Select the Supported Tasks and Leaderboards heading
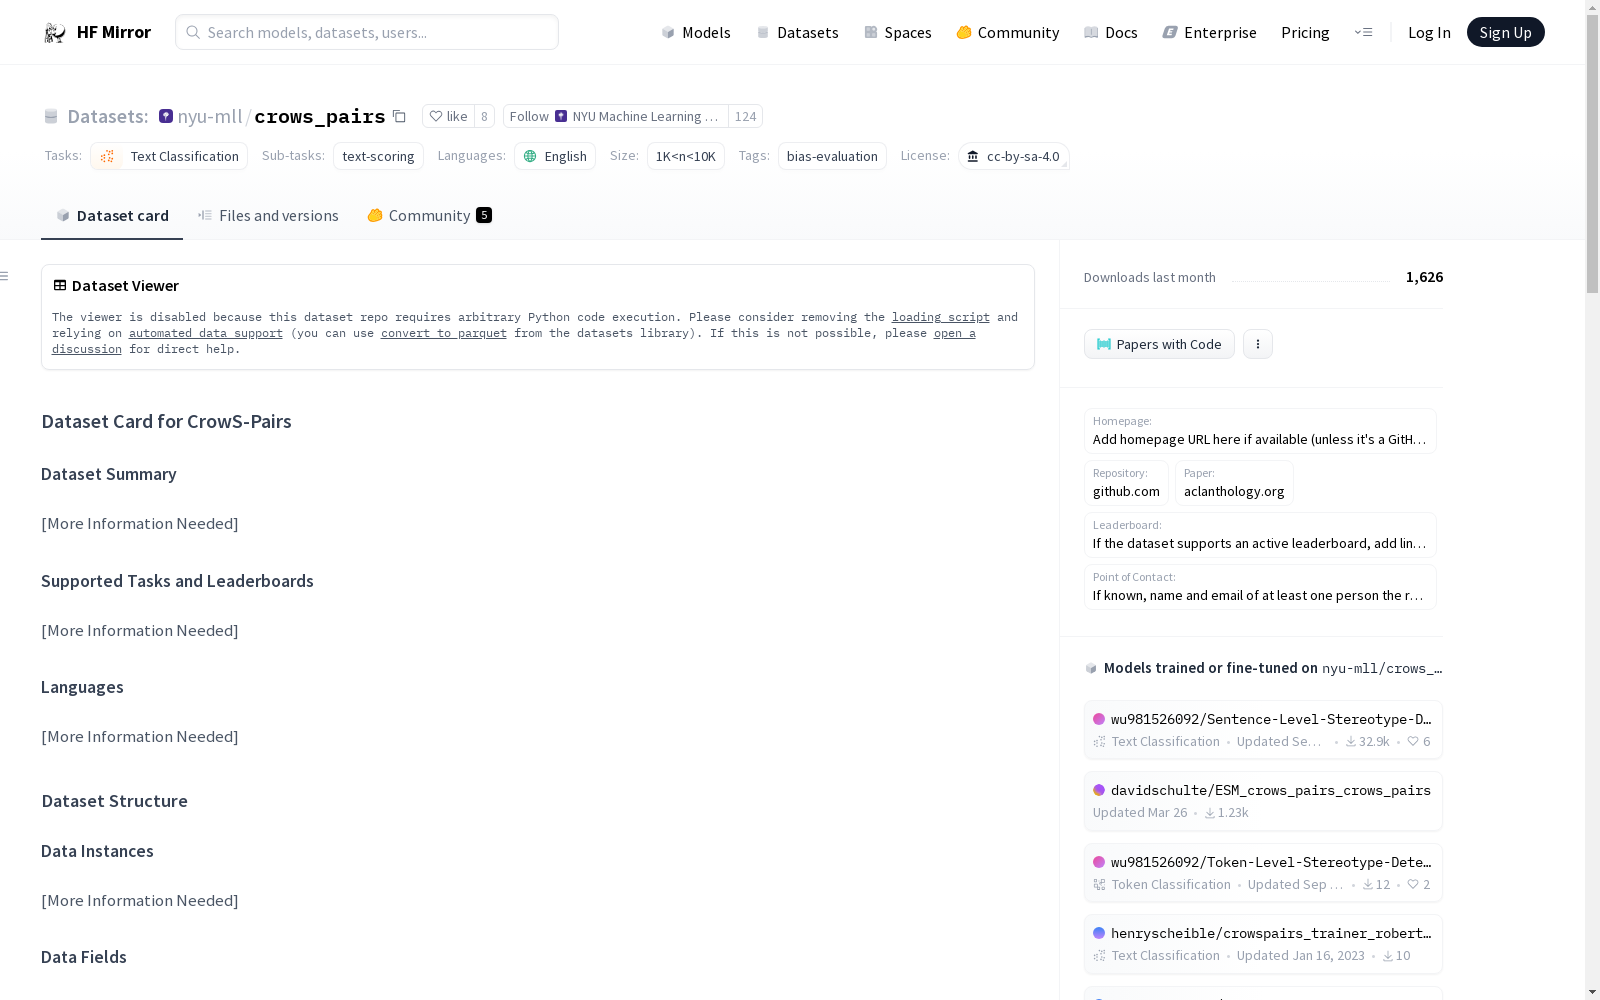 [177, 581]
